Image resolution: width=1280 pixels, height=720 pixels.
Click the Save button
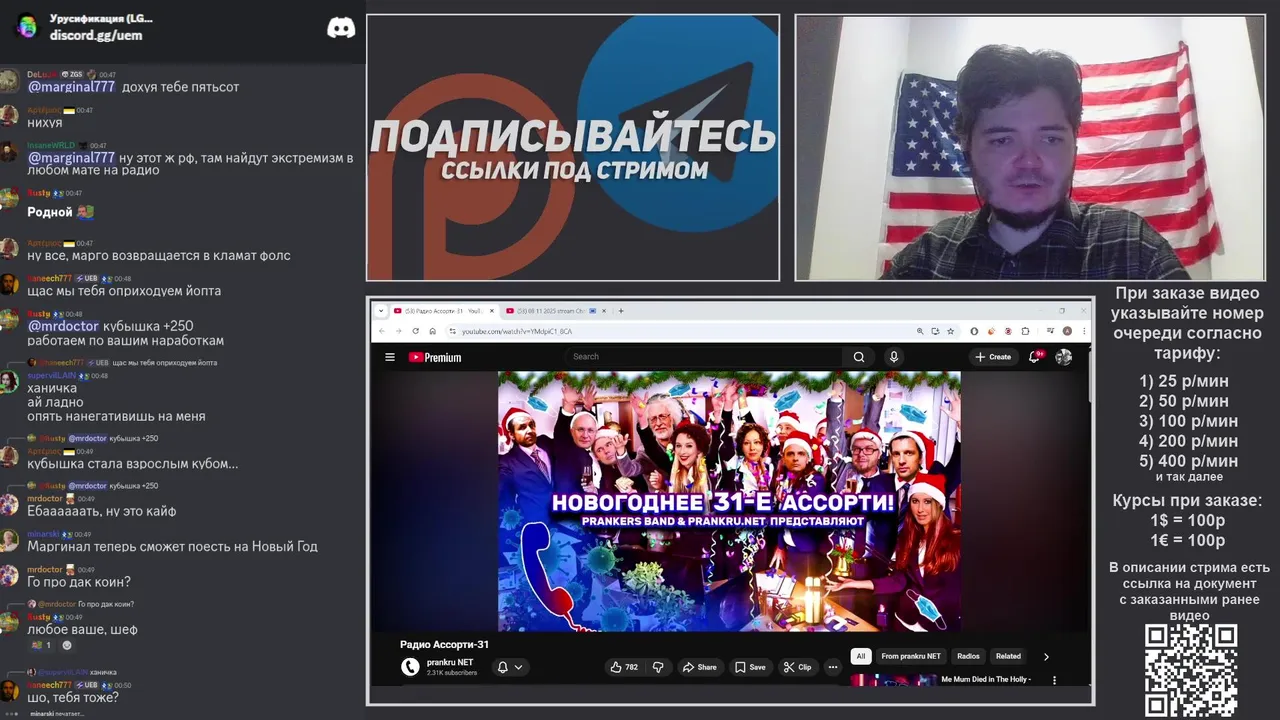click(750, 667)
